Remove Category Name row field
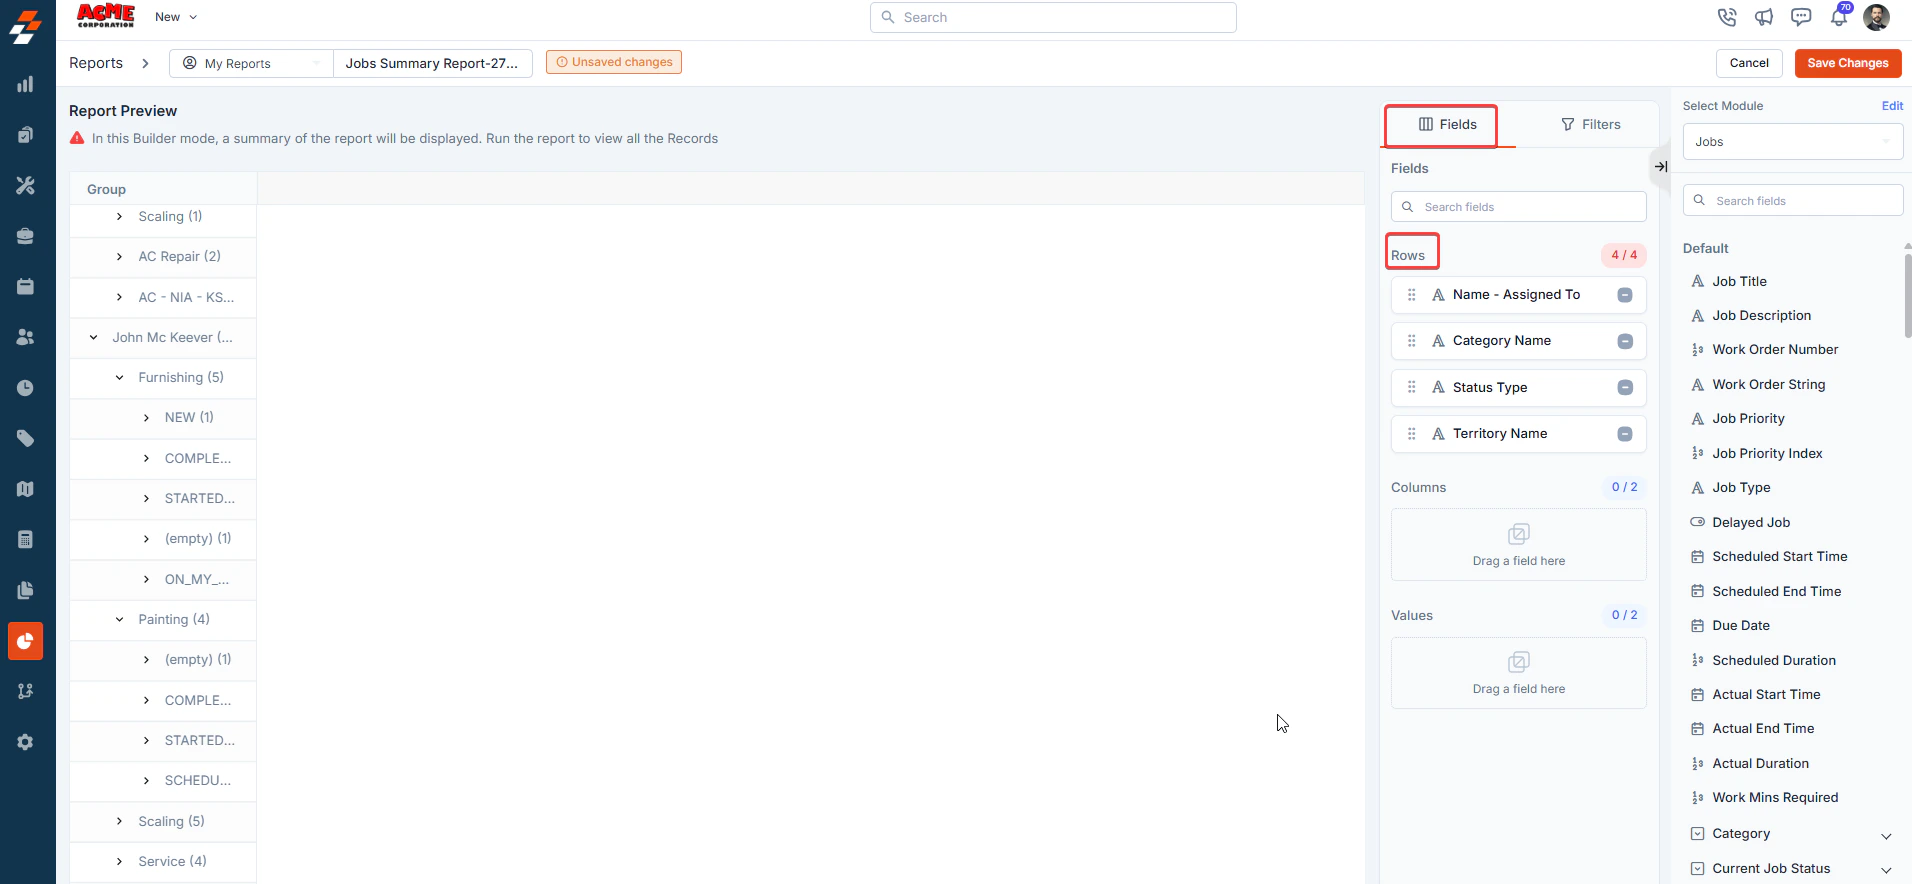Image resolution: width=1912 pixels, height=884 pixels. [x=1625, y=341]
